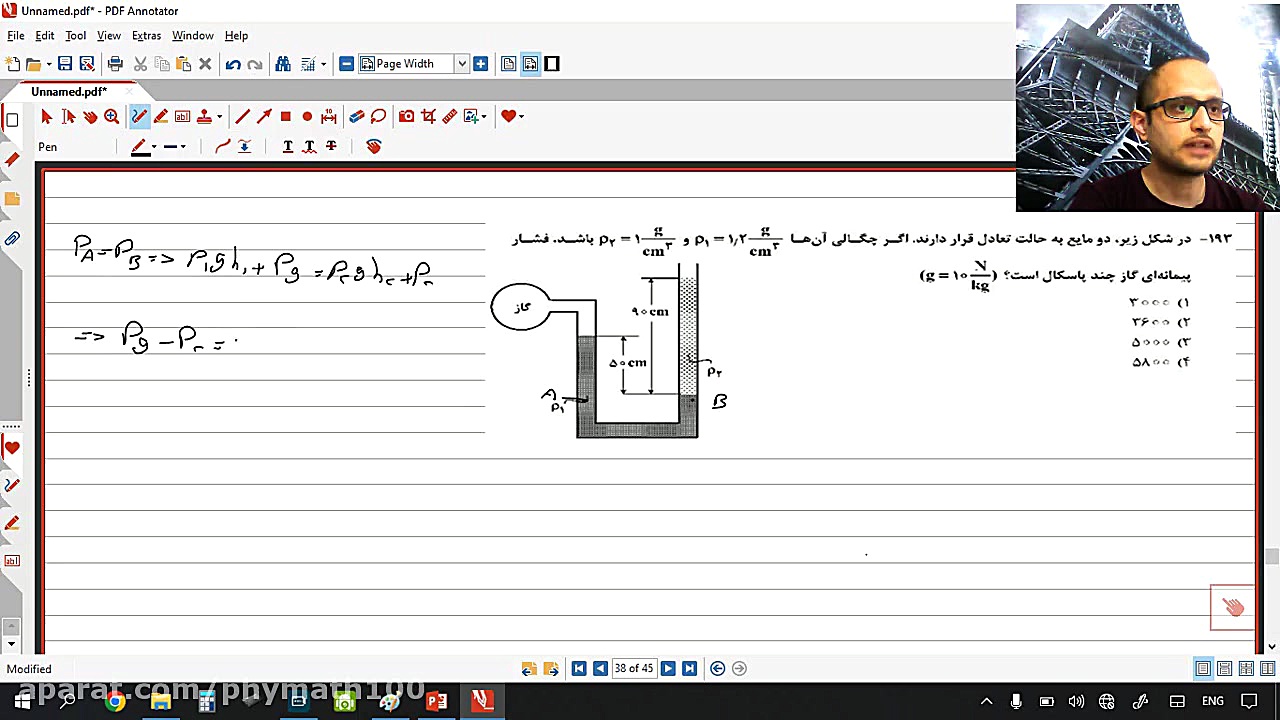Select the Crop tool
Screen dimensions: 1280x720
[428, 117]
